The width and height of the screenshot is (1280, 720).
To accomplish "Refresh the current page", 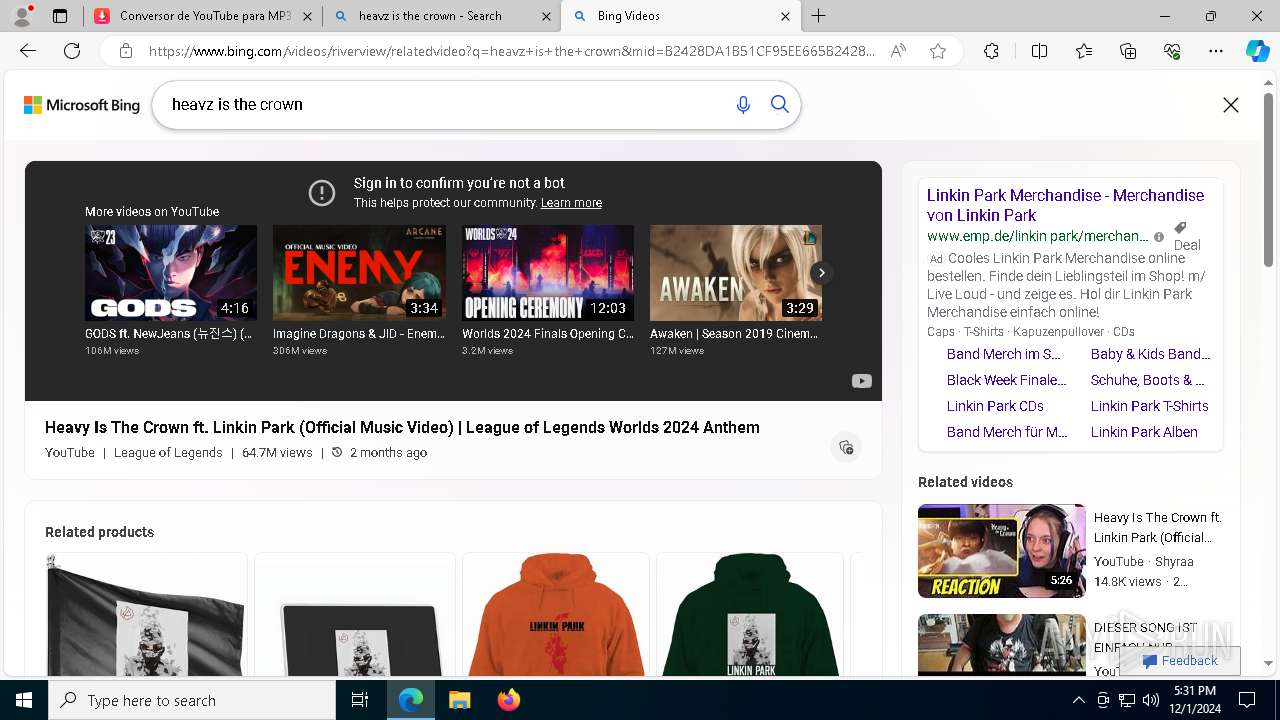I will [x=72, y=51].
